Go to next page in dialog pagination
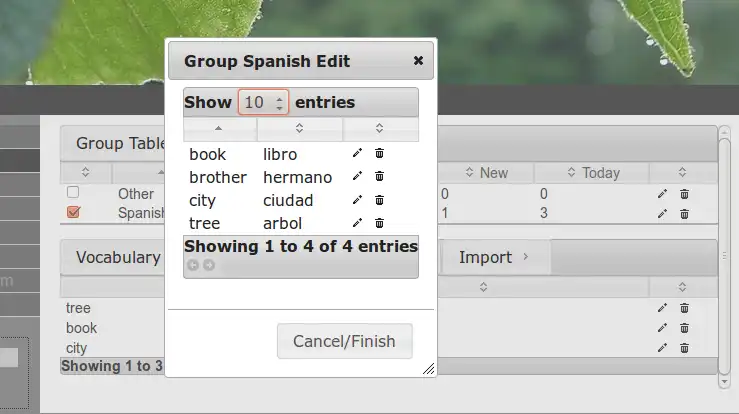739x414 pixels. [x=209, y=265]
